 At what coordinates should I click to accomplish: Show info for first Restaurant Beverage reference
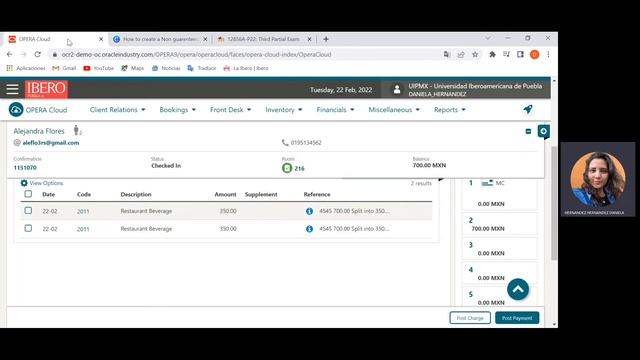point(309,211)
